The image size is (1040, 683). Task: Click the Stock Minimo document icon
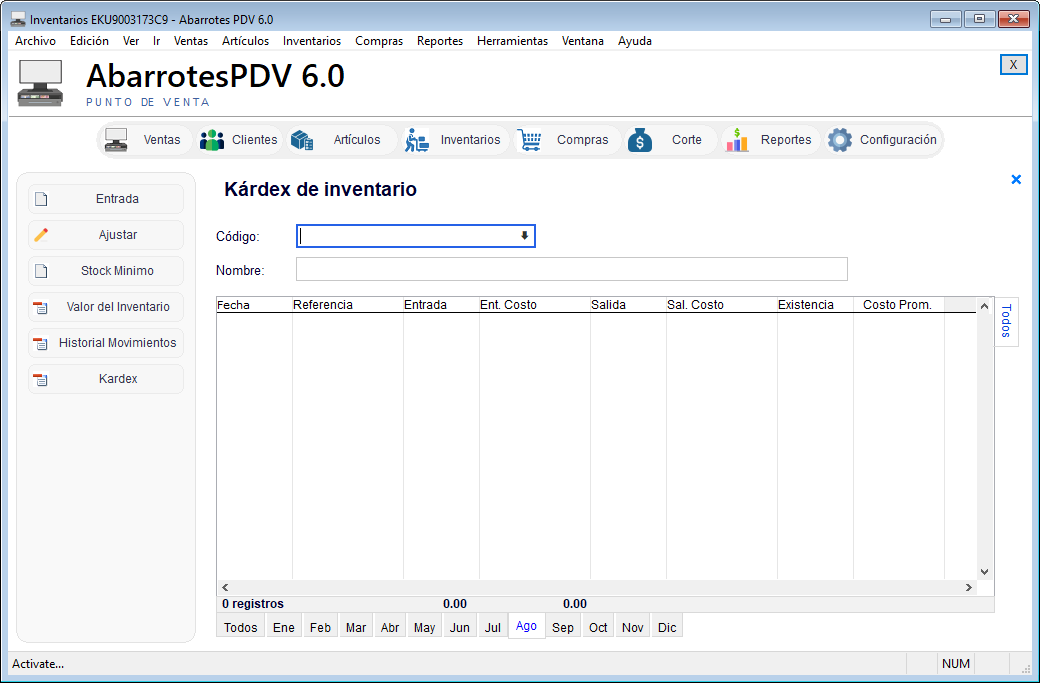click(x=41, y=271)
